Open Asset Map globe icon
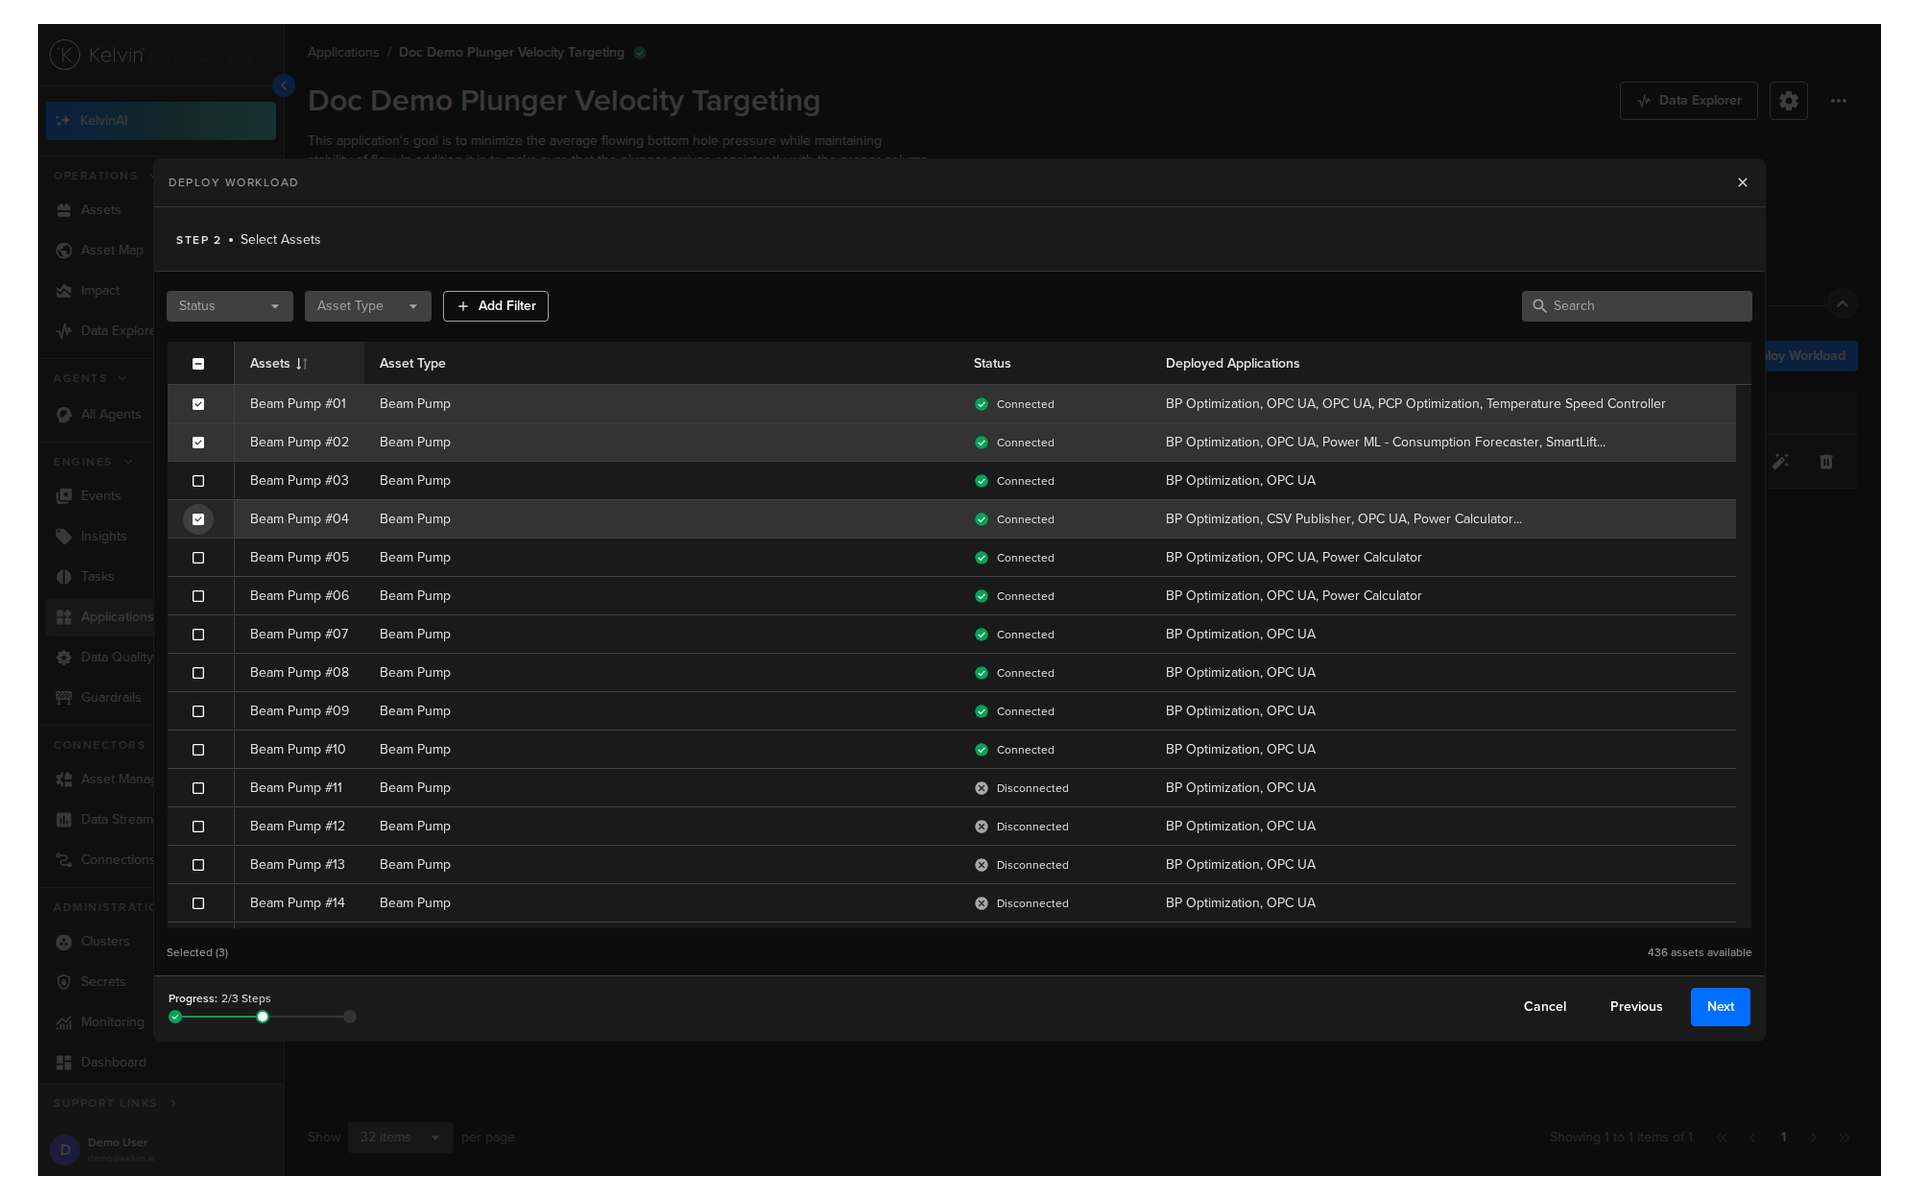 pyautogui.click(x=64, y=250)
